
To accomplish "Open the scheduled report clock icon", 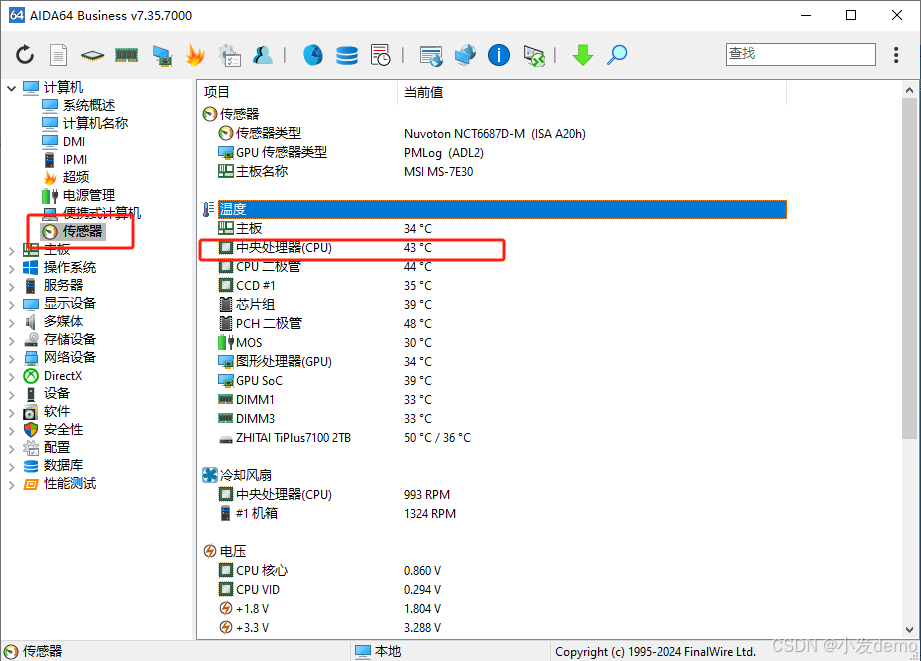I will tap(381, 55).
